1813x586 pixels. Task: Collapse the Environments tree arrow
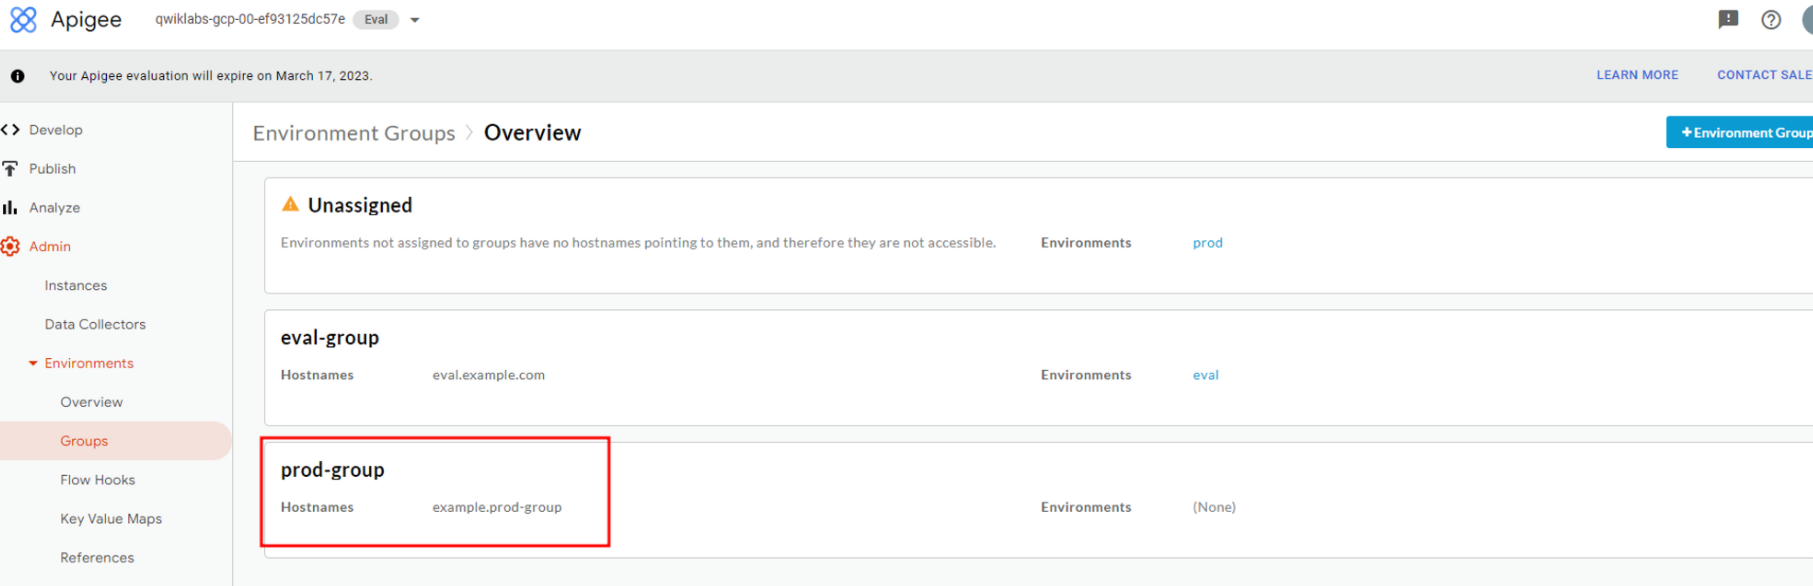[33, 363]
